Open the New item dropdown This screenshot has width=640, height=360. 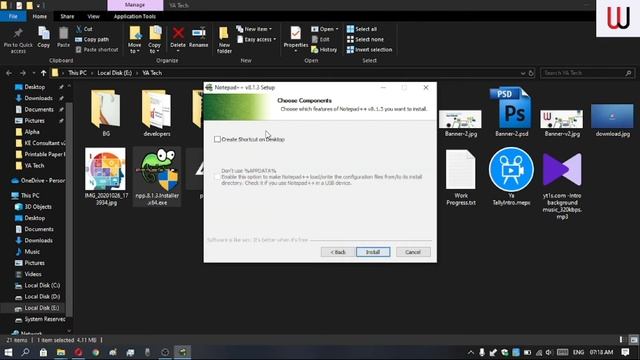click(x=254, y=29)
